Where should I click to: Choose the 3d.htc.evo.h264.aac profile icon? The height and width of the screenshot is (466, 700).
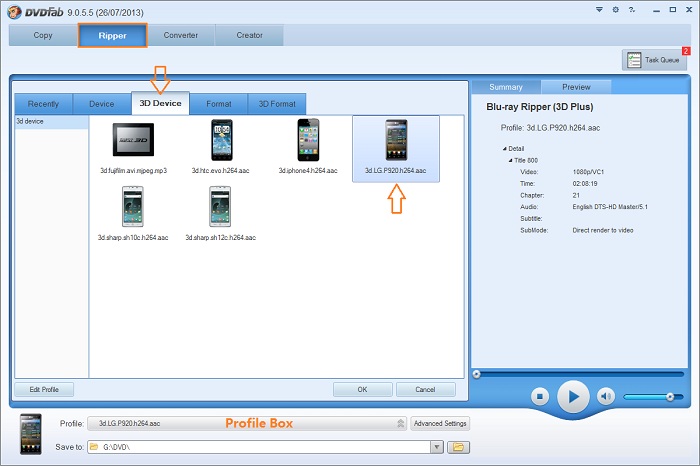[221, 140]
